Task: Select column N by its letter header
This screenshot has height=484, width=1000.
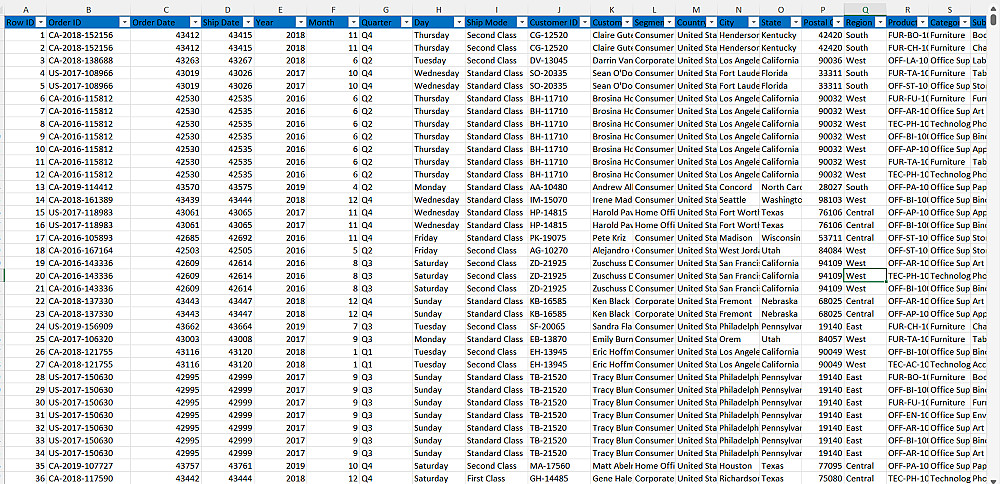Action: tap(738, 10)
